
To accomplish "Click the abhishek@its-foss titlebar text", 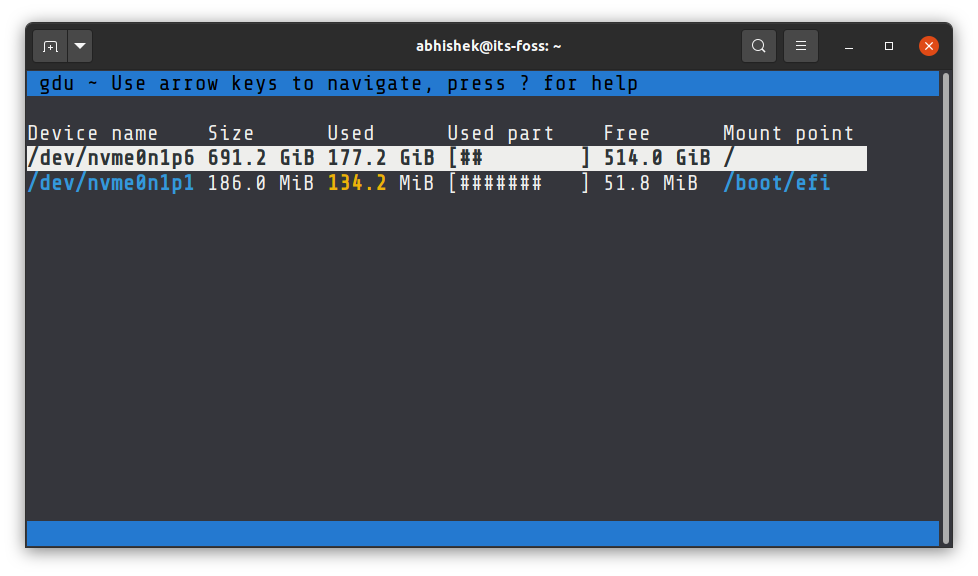I will [x=489, y=45].
